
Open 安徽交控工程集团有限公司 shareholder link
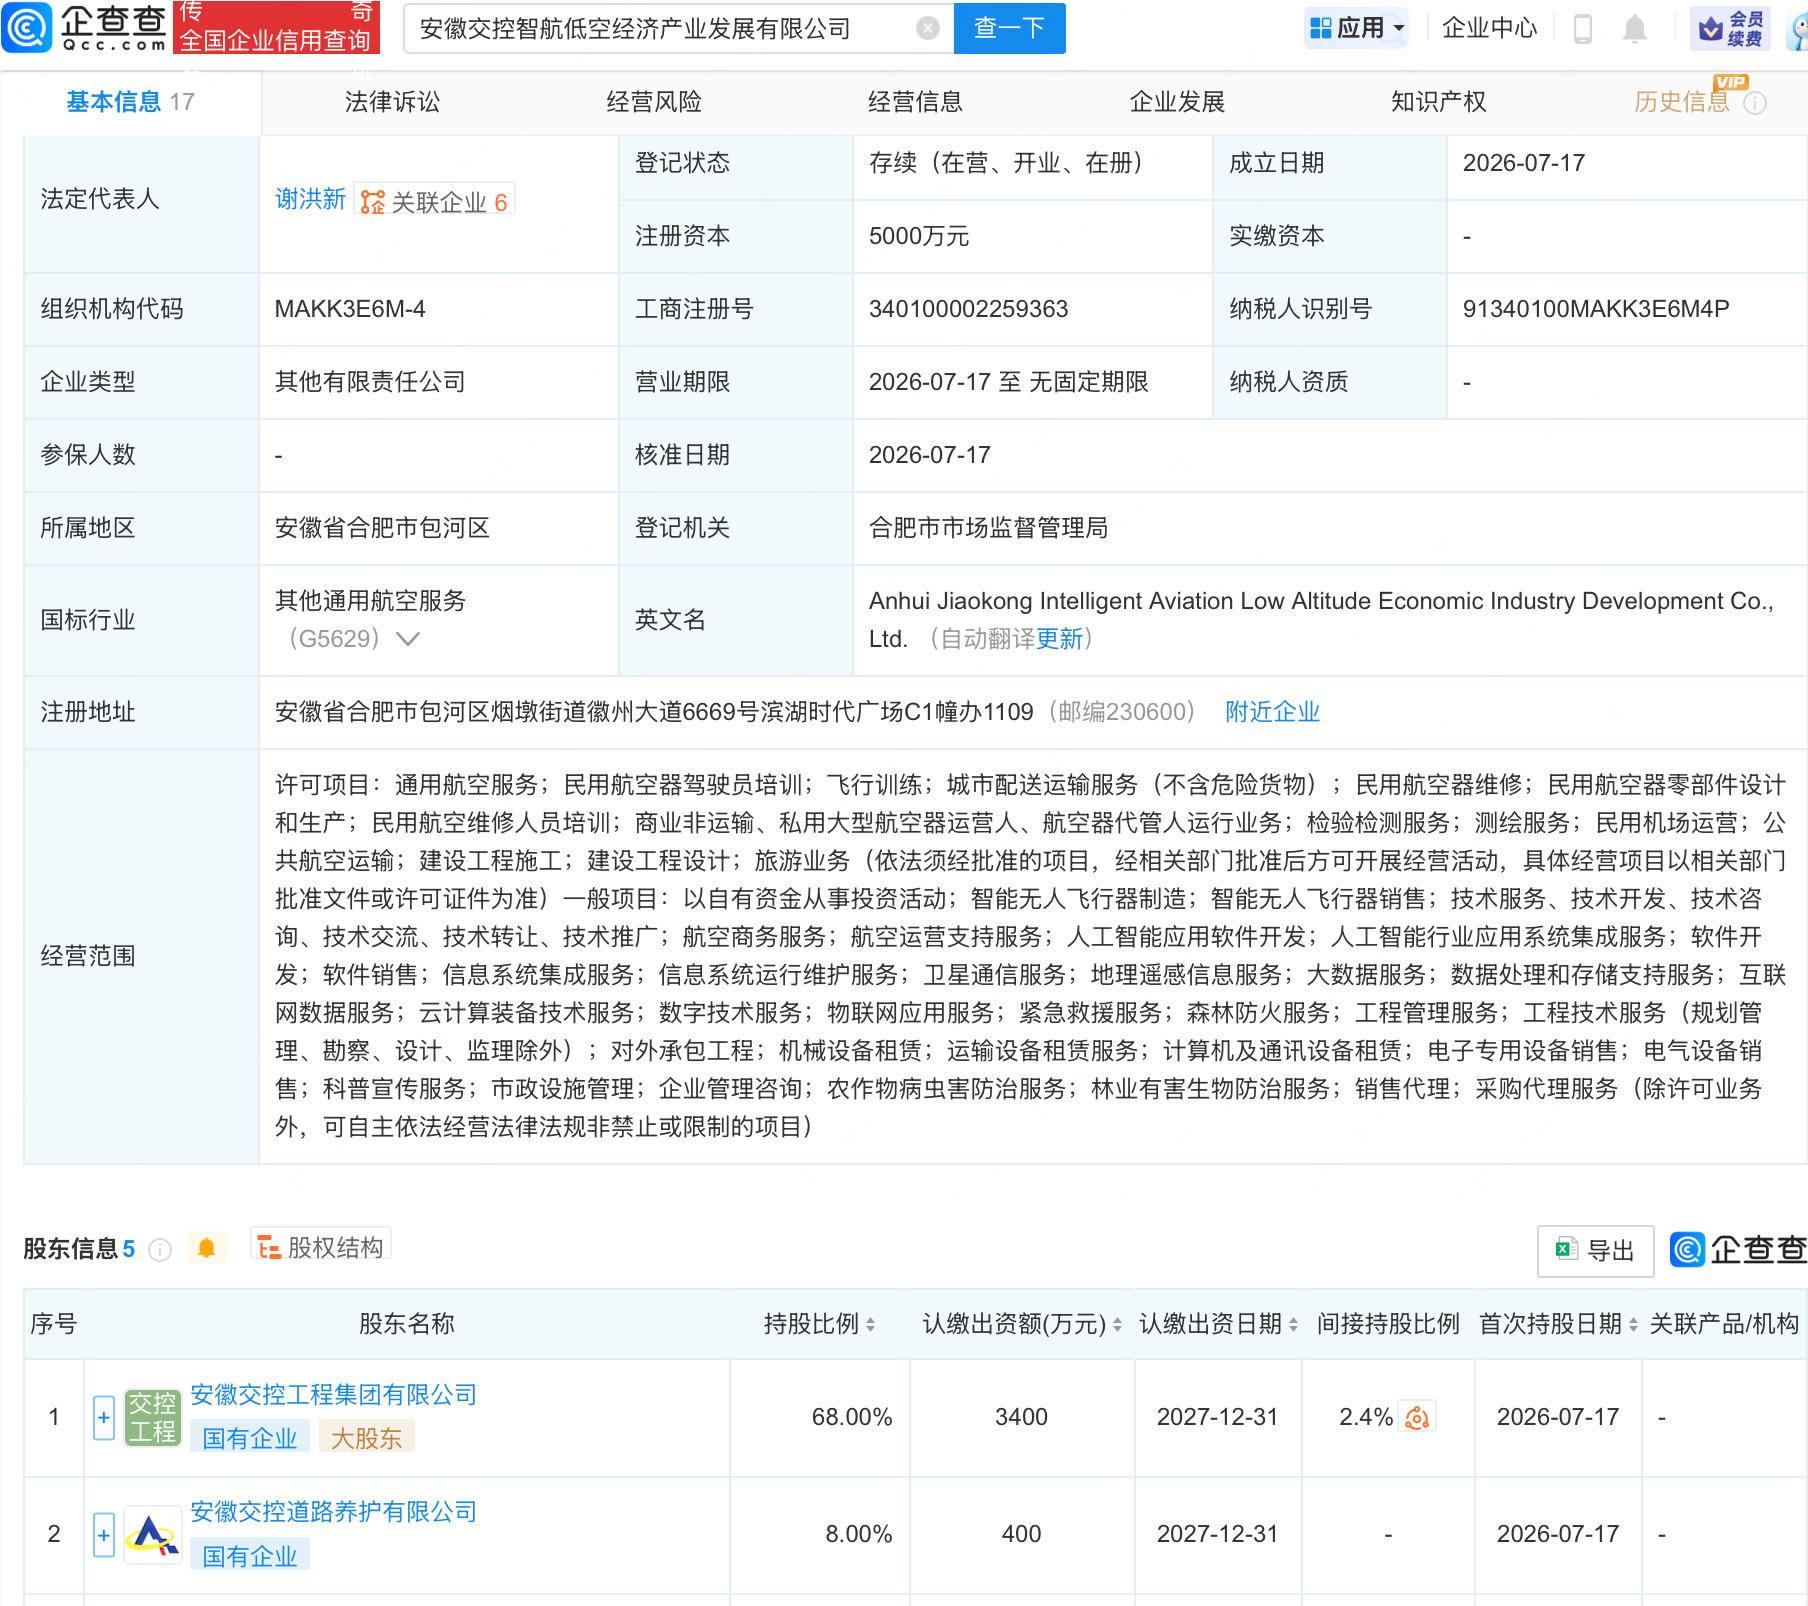pyautogui.click(x=334, y=1395)
